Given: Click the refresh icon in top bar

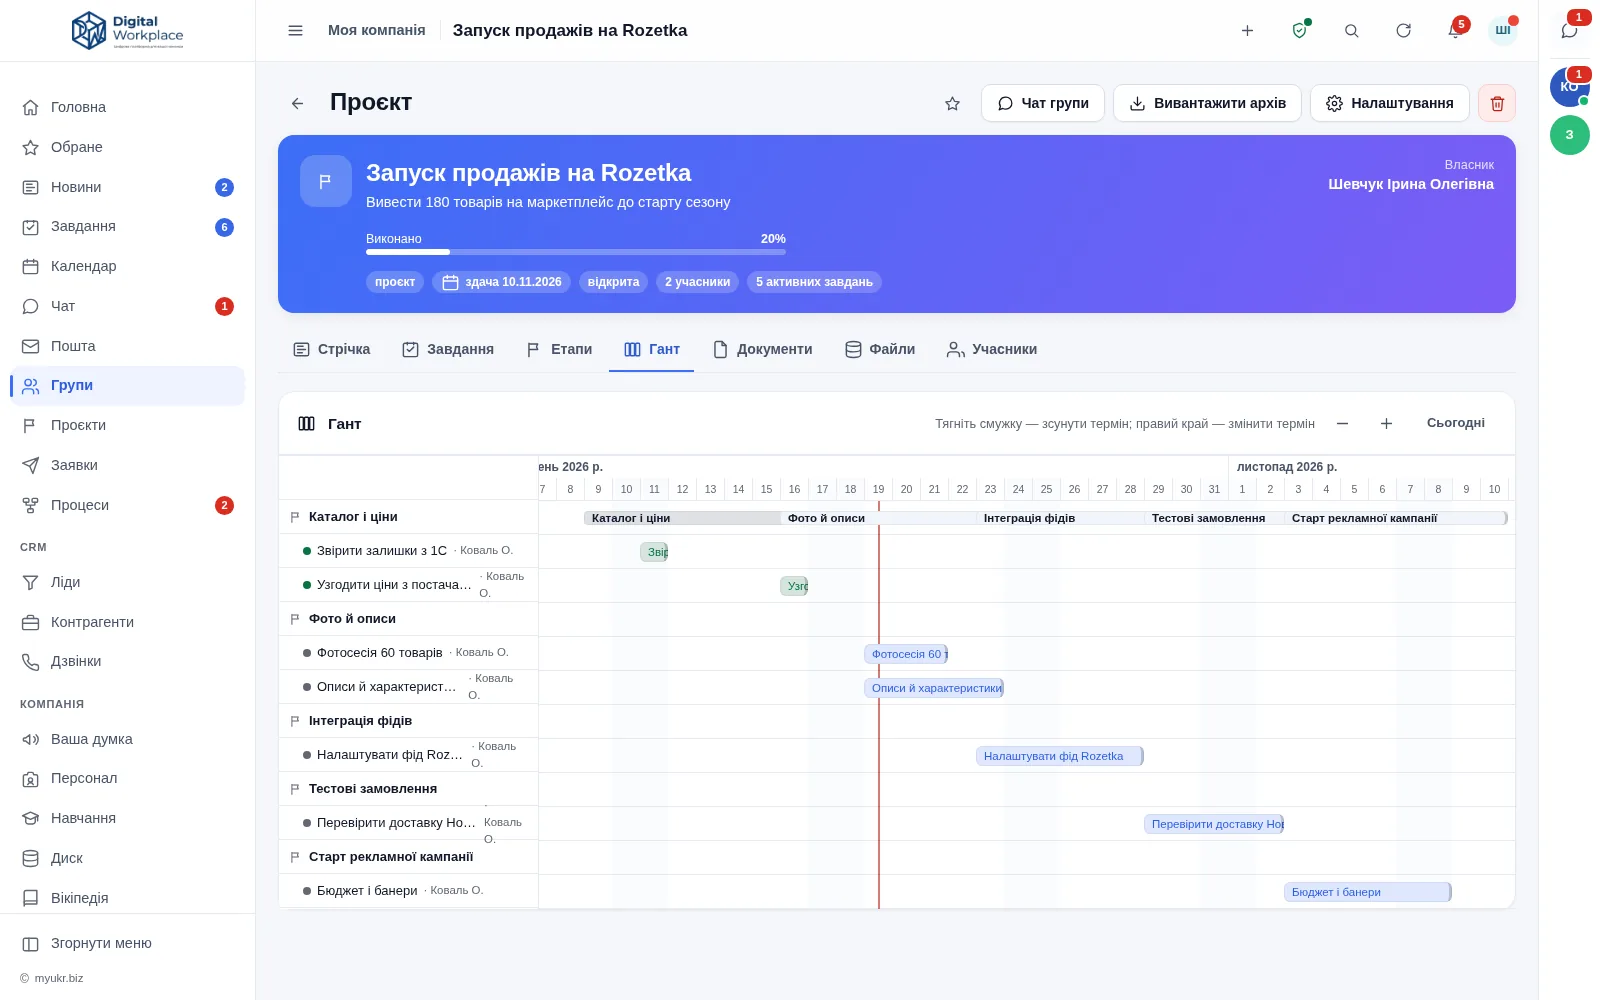Looking at the screenshot, I should [x=1403, y=31].
